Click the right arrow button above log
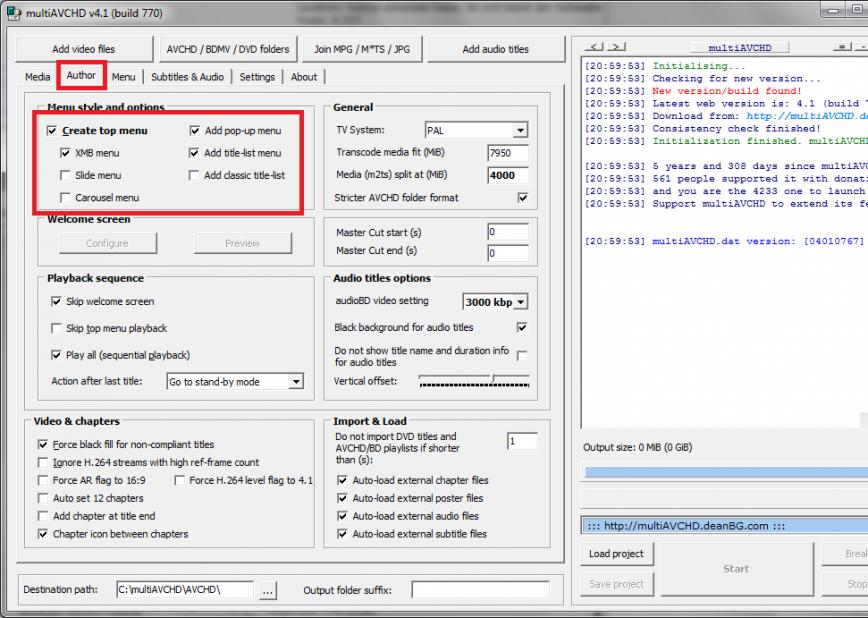The width and height of the screenshot is (868, 618). tap(615, 47)
